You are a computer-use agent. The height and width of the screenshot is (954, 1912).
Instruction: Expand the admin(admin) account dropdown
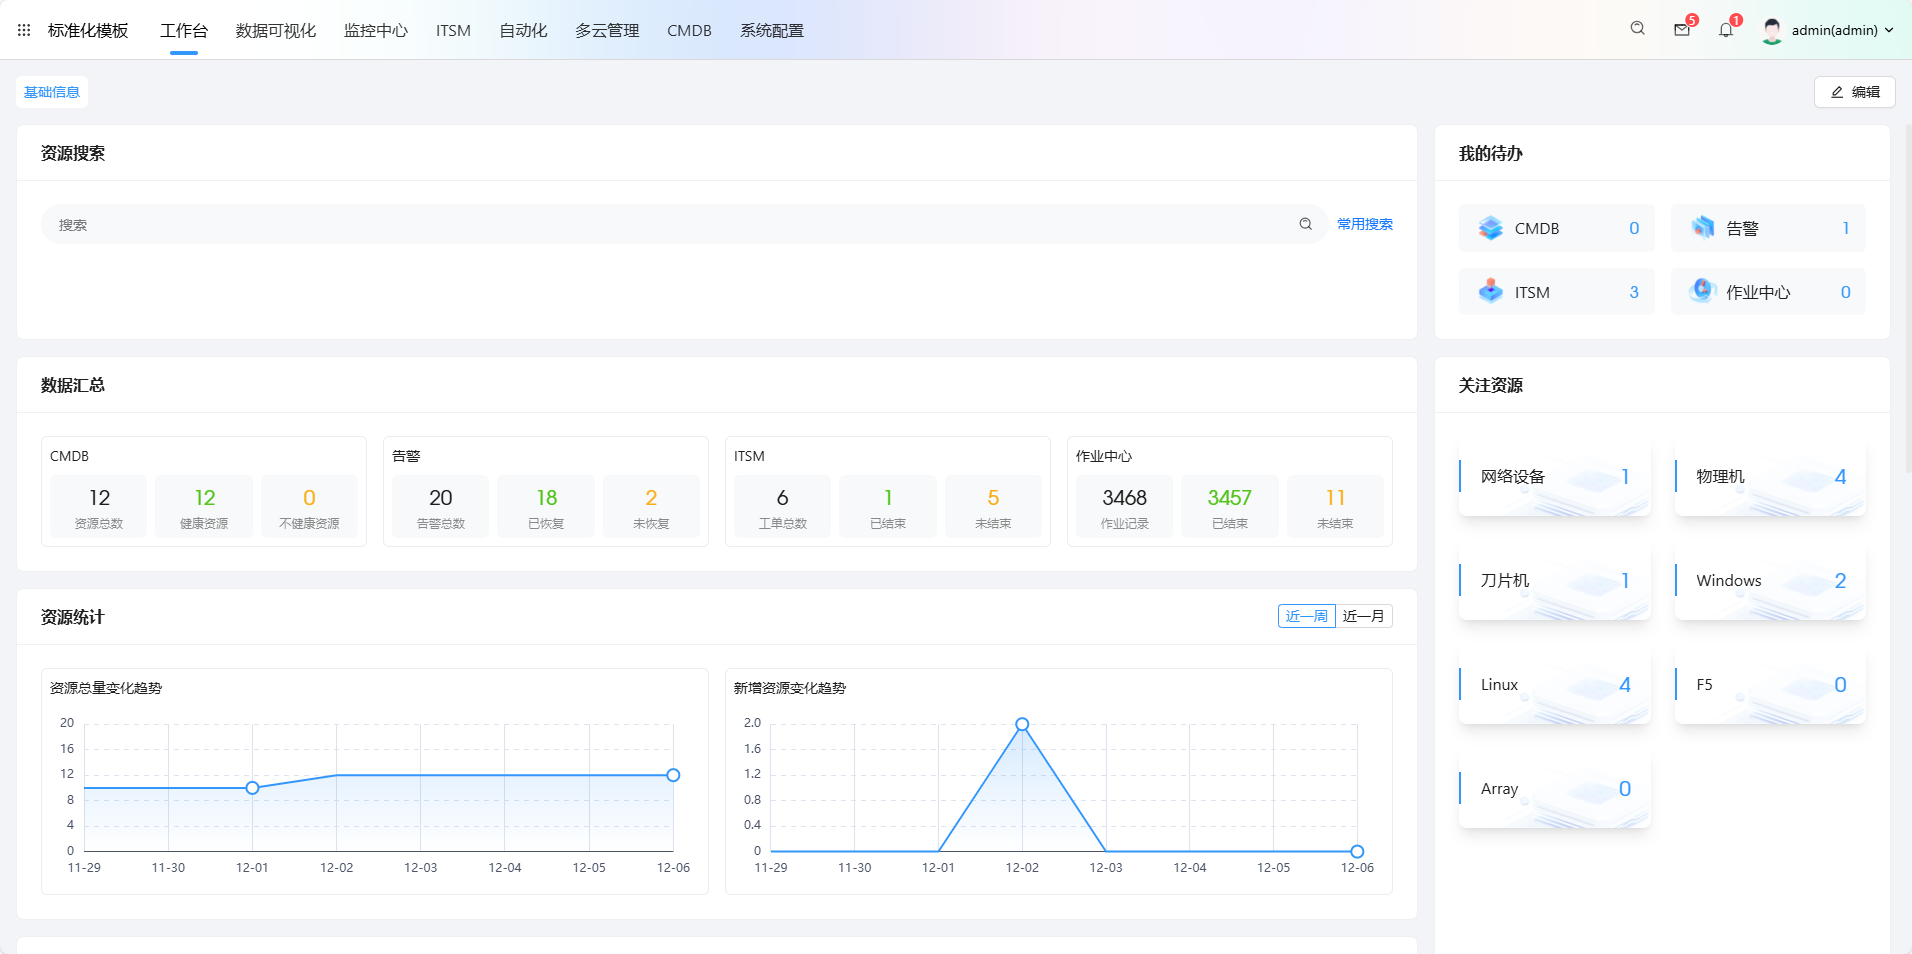1889,30
